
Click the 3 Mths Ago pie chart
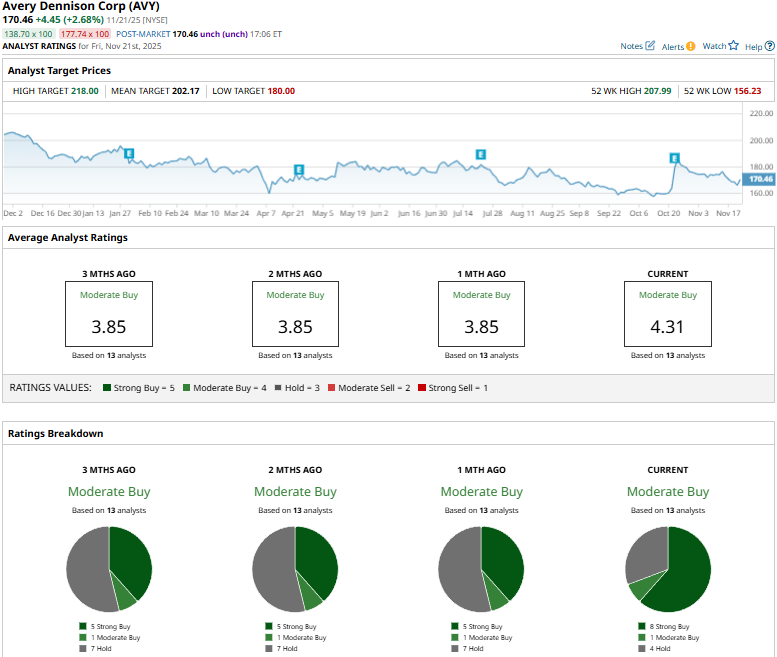click(x=109, y=568)
